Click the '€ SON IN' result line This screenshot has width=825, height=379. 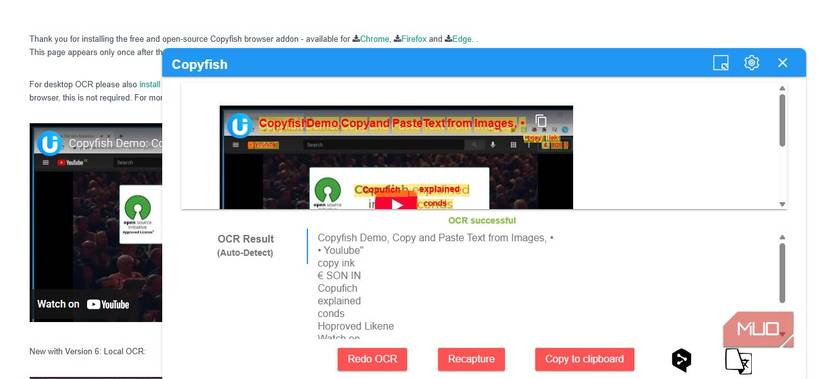point(339,276)
